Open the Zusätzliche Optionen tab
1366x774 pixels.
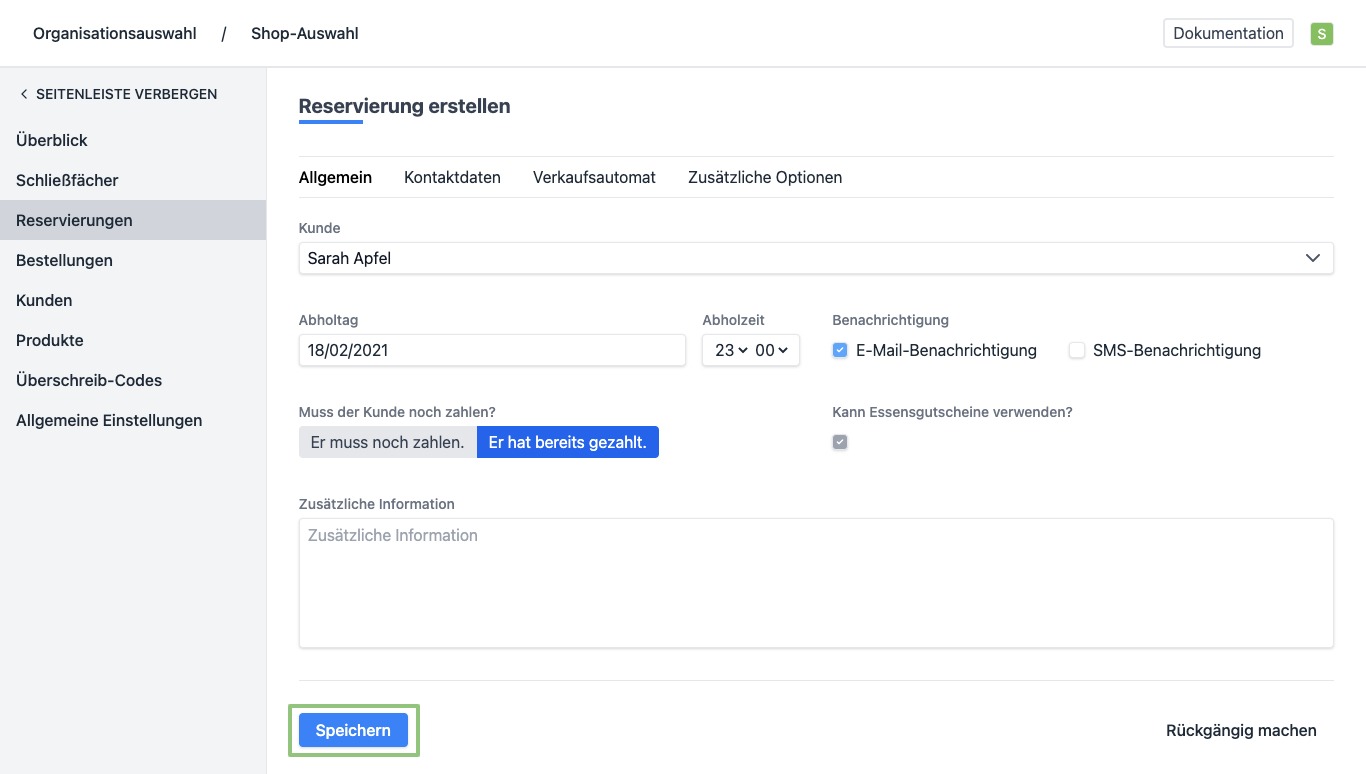click(x=765, y=177)
